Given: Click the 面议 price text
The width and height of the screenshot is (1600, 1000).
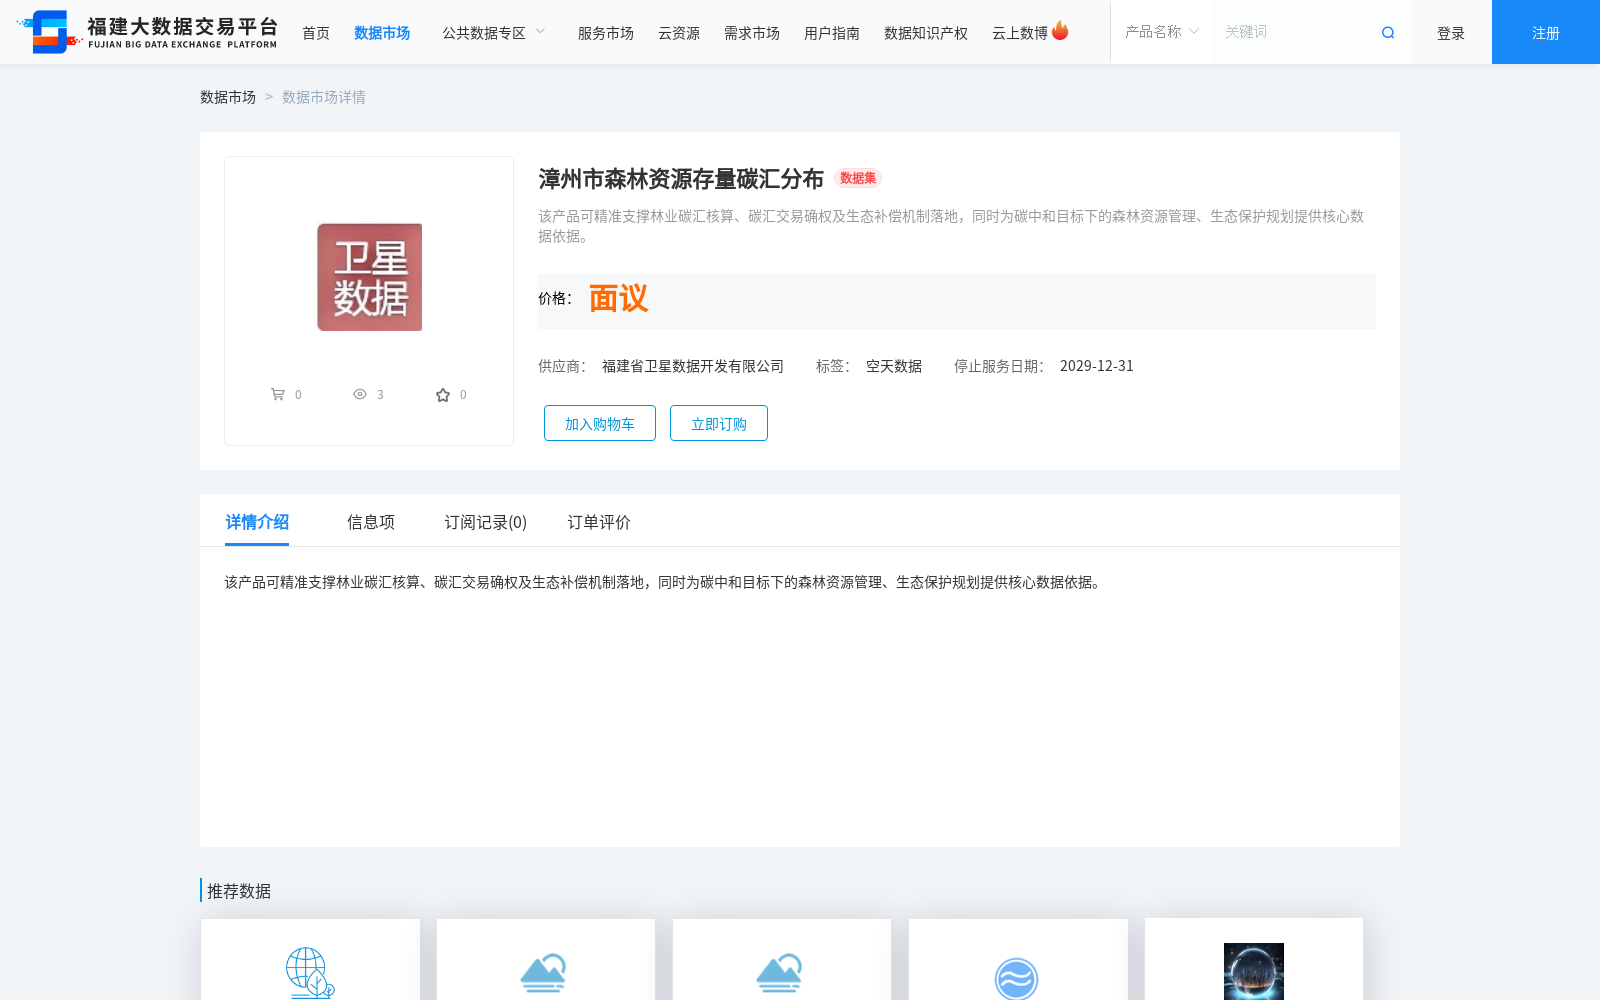Looking at the screenshot, I should click(x=618, y=299).
